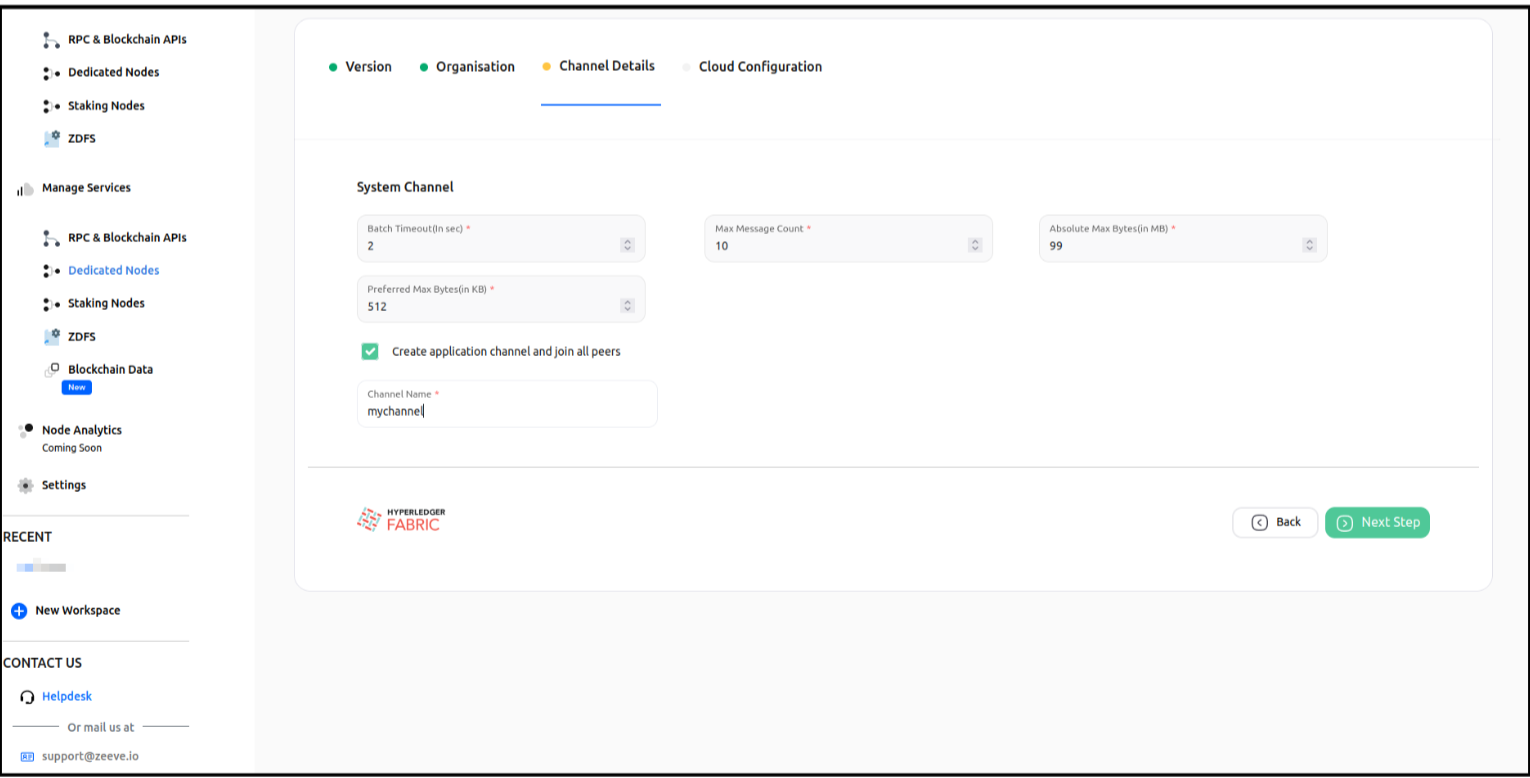
Task: Click the ZDFS icon under Manage Services
Action: tap(52, 336)
